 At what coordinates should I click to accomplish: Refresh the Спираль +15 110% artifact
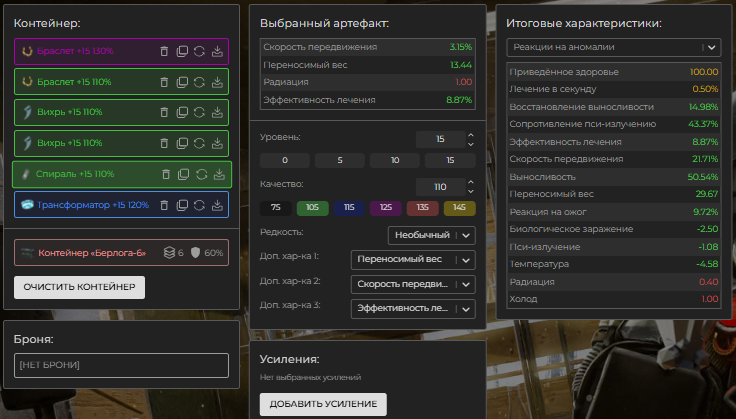click(x=201, y=174)
